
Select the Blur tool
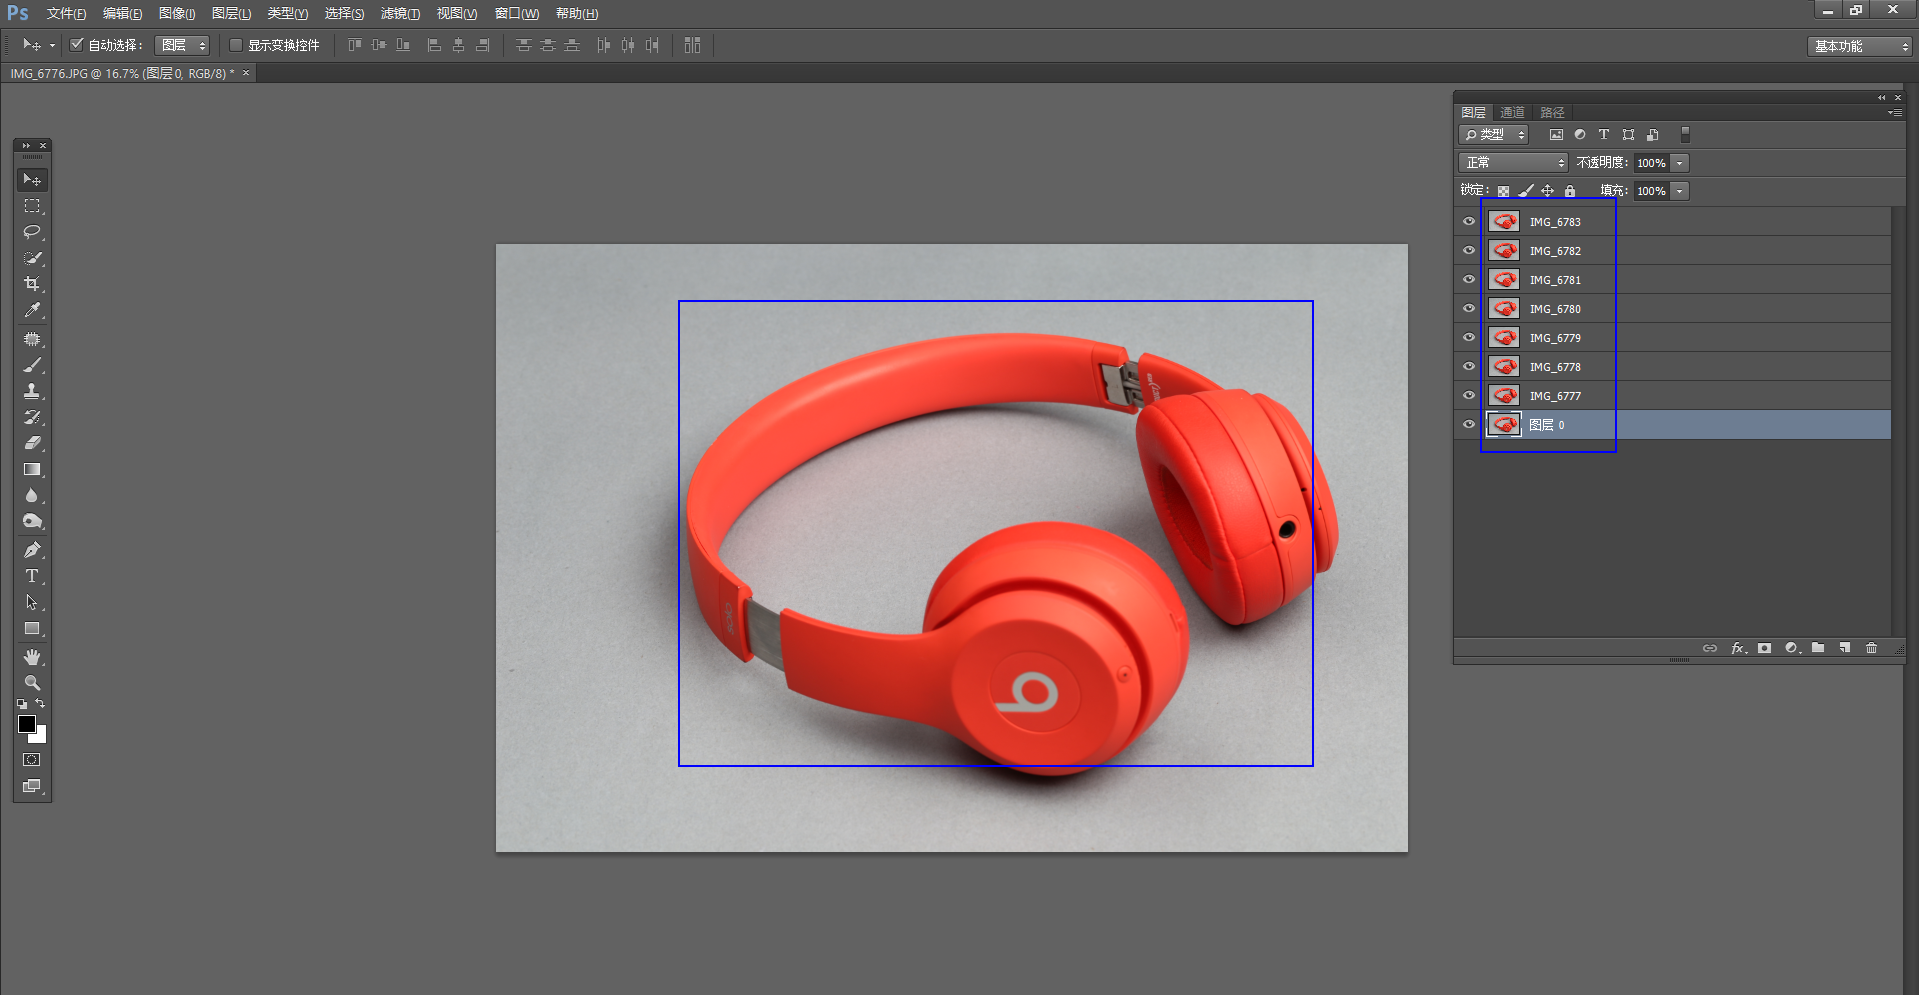point(32,495)
